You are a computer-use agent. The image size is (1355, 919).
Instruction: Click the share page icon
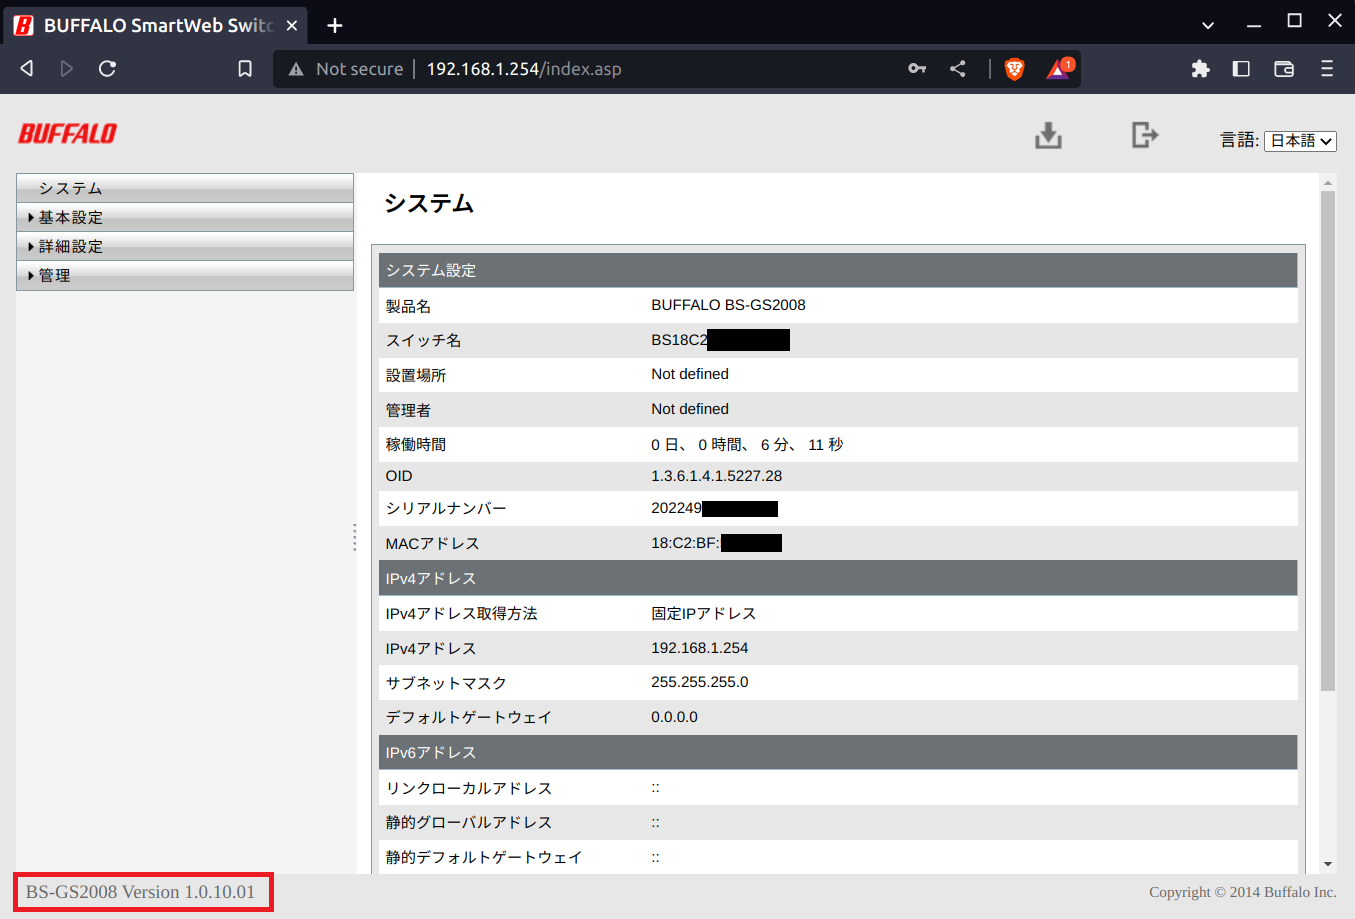[x=958, y=69]
